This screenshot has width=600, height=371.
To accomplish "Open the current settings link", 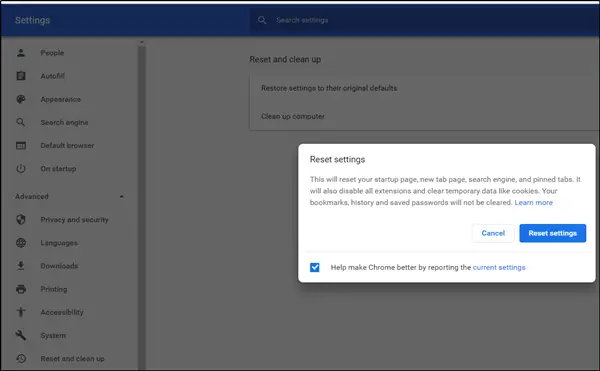I will [499, 267].
